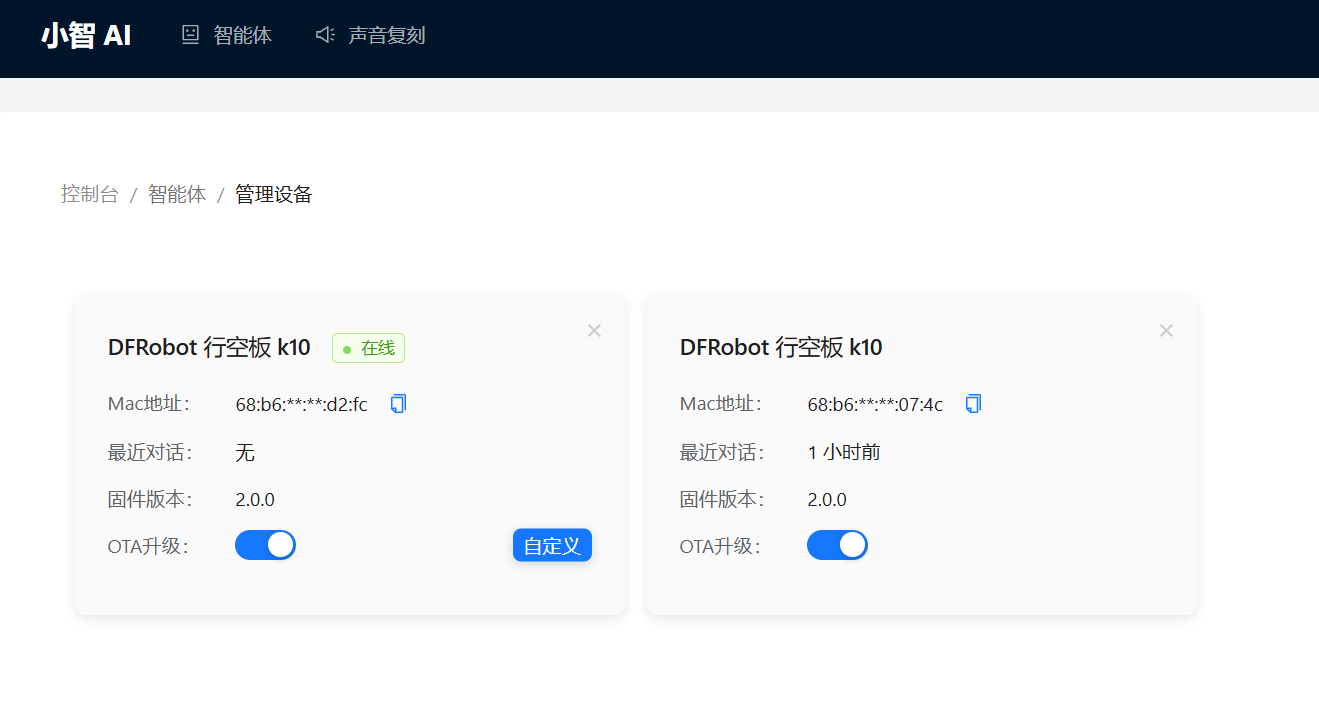Click firmware version 2.0.0 on online device

click(255, 499)
